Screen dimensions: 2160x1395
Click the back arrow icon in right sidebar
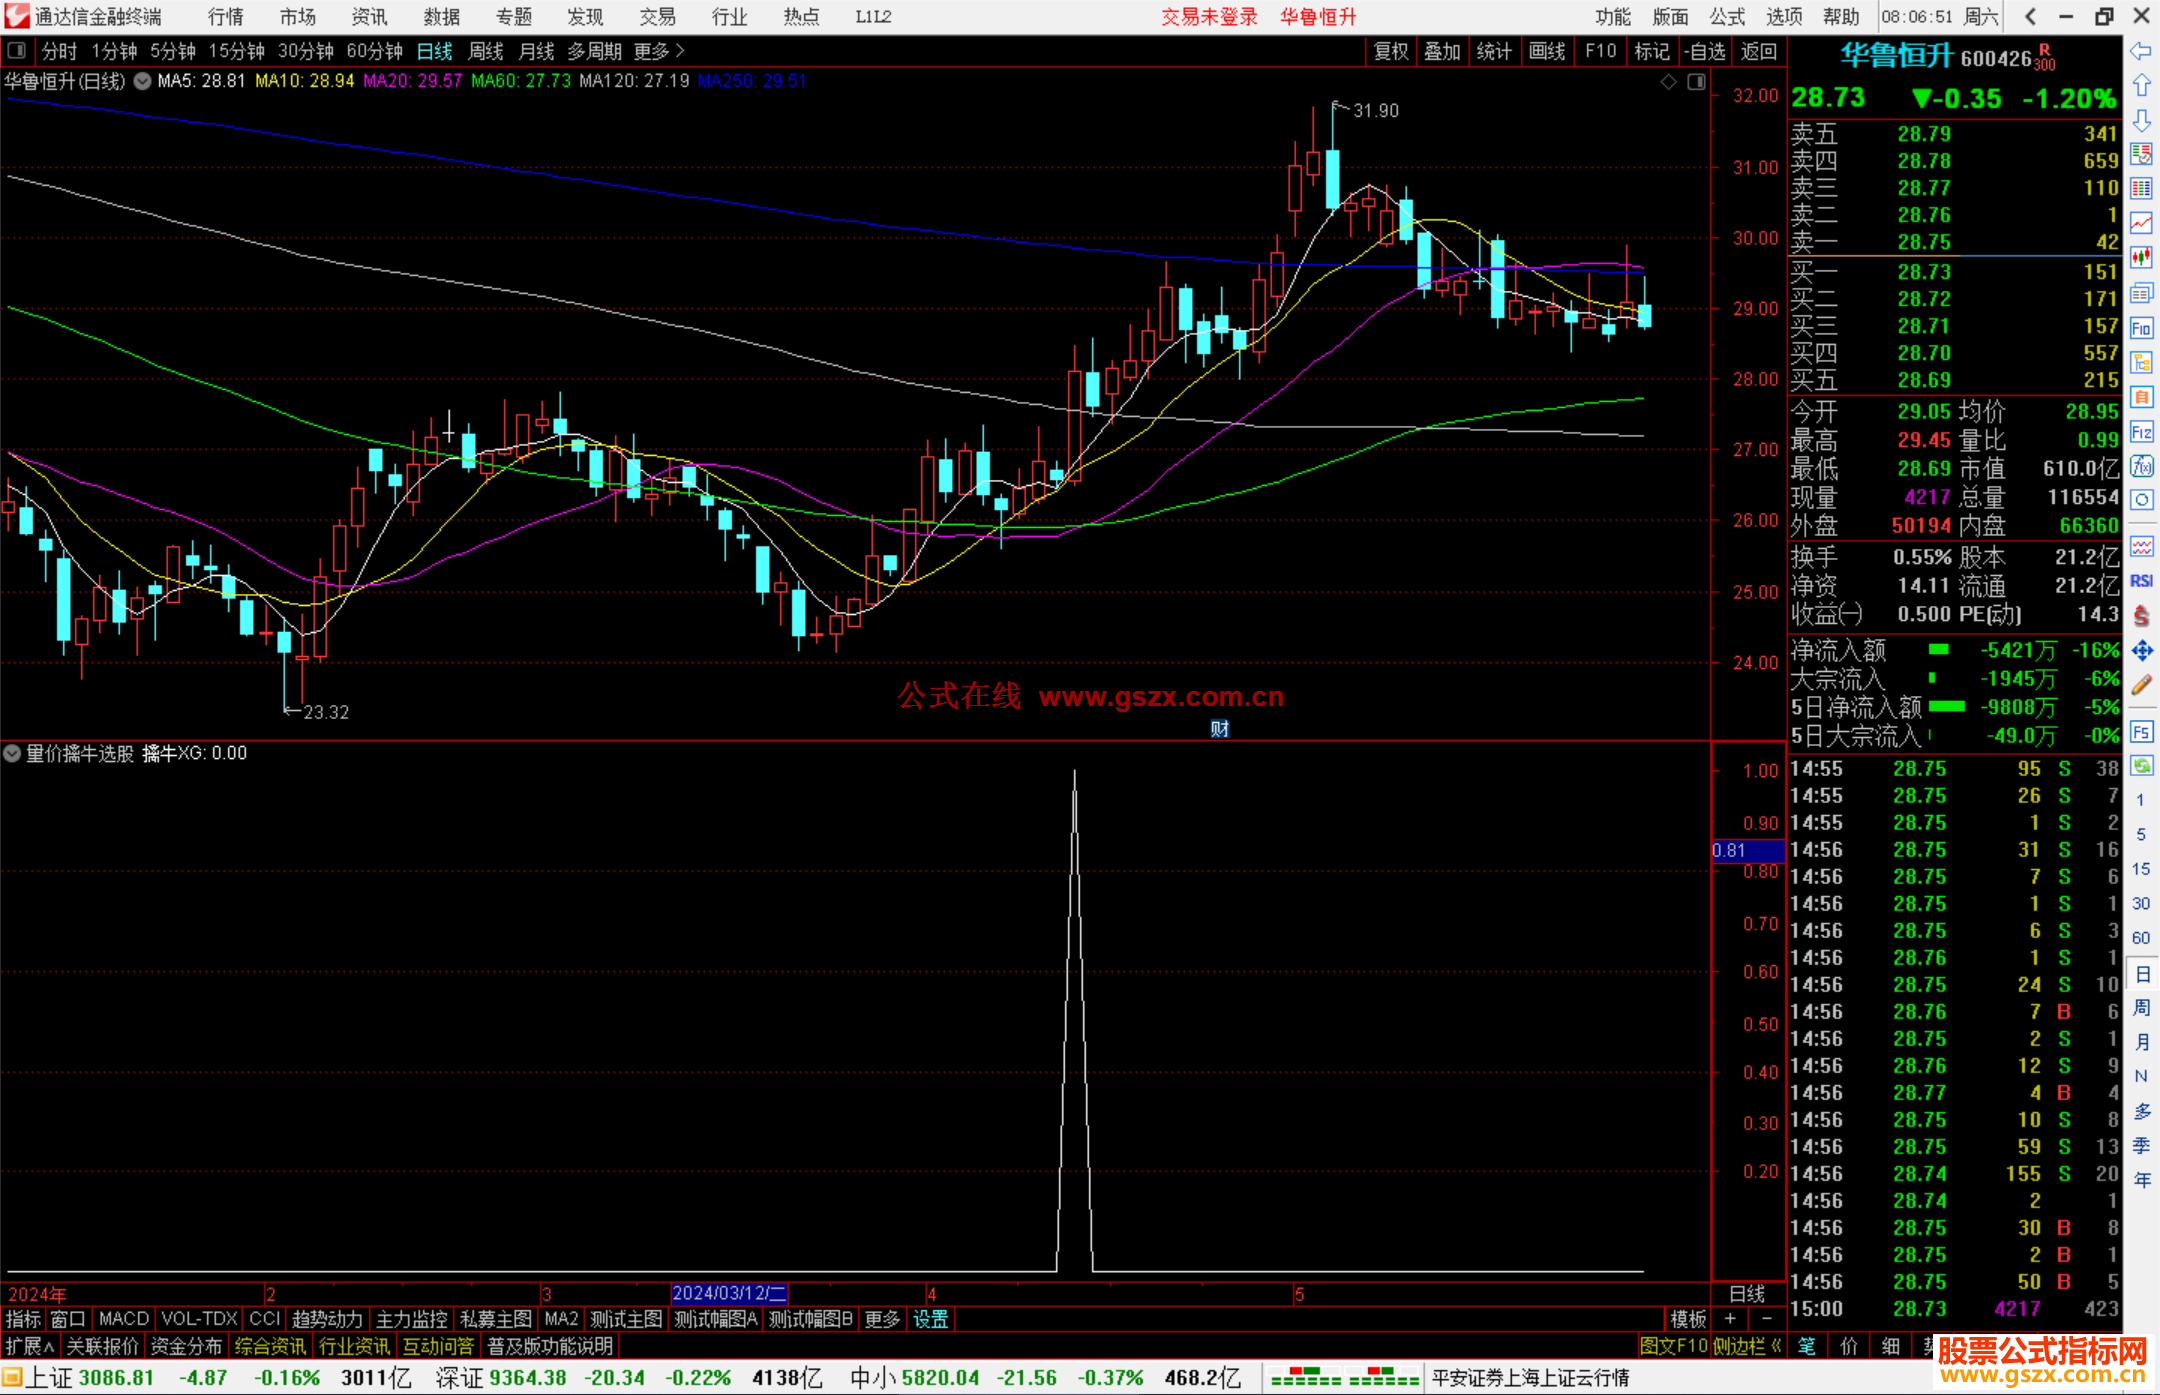pyautogui.click(x=2141, y=51)
